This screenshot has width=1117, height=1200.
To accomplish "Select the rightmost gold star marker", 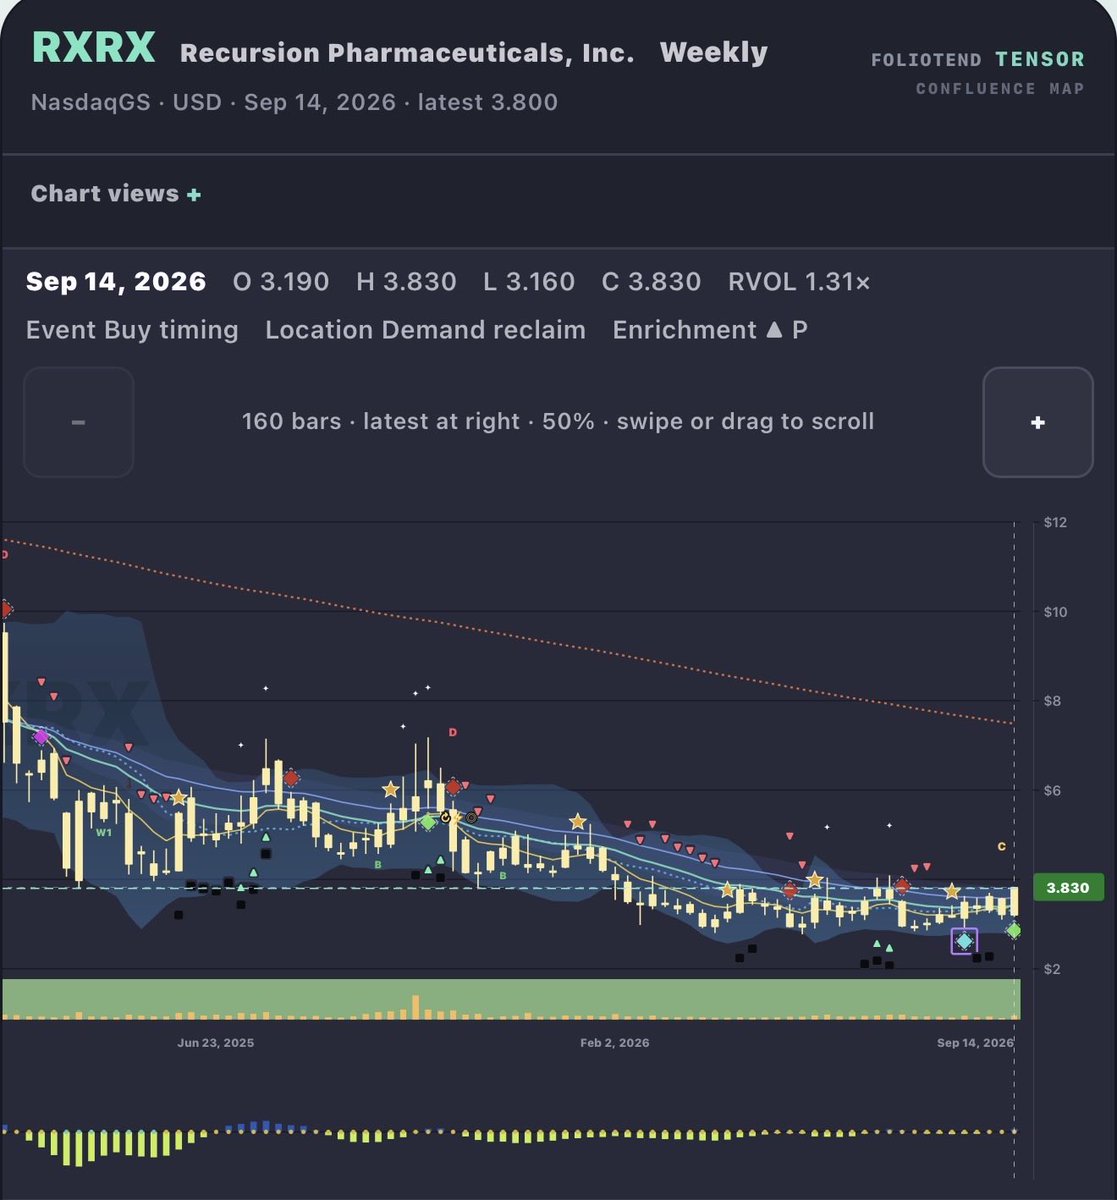I will coord(952,891).
